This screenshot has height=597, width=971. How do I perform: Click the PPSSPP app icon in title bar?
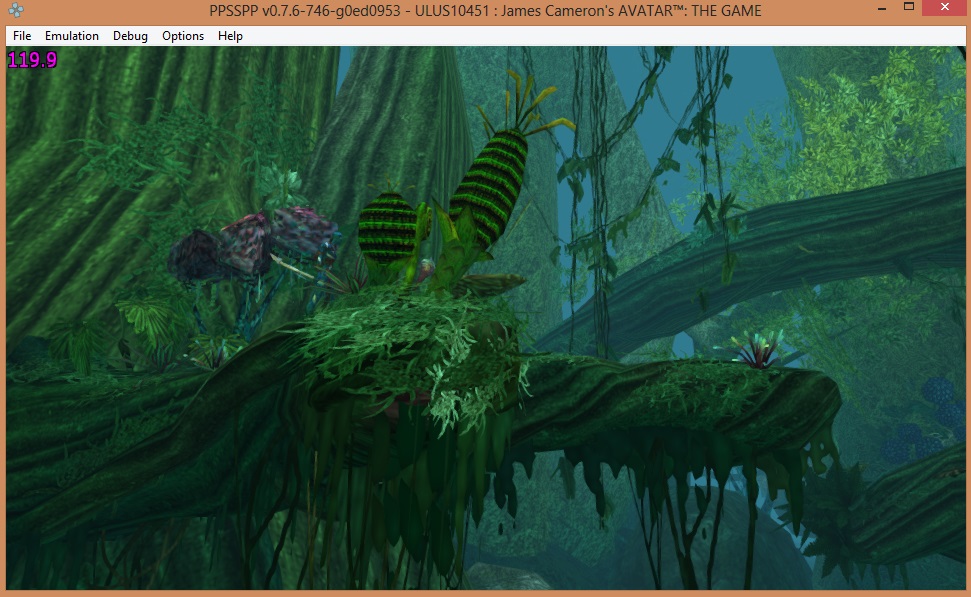(x=15, y=10)
